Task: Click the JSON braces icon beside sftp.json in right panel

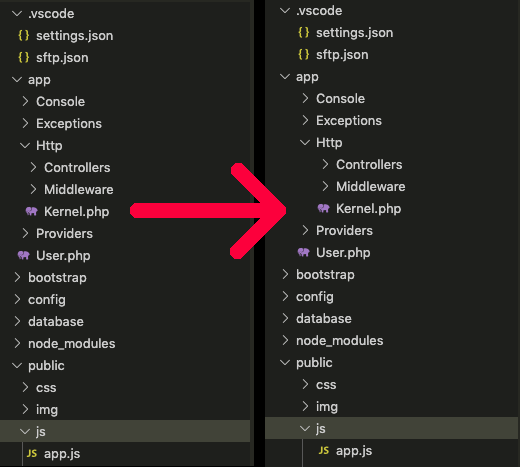Action: [x=304, y=54]
